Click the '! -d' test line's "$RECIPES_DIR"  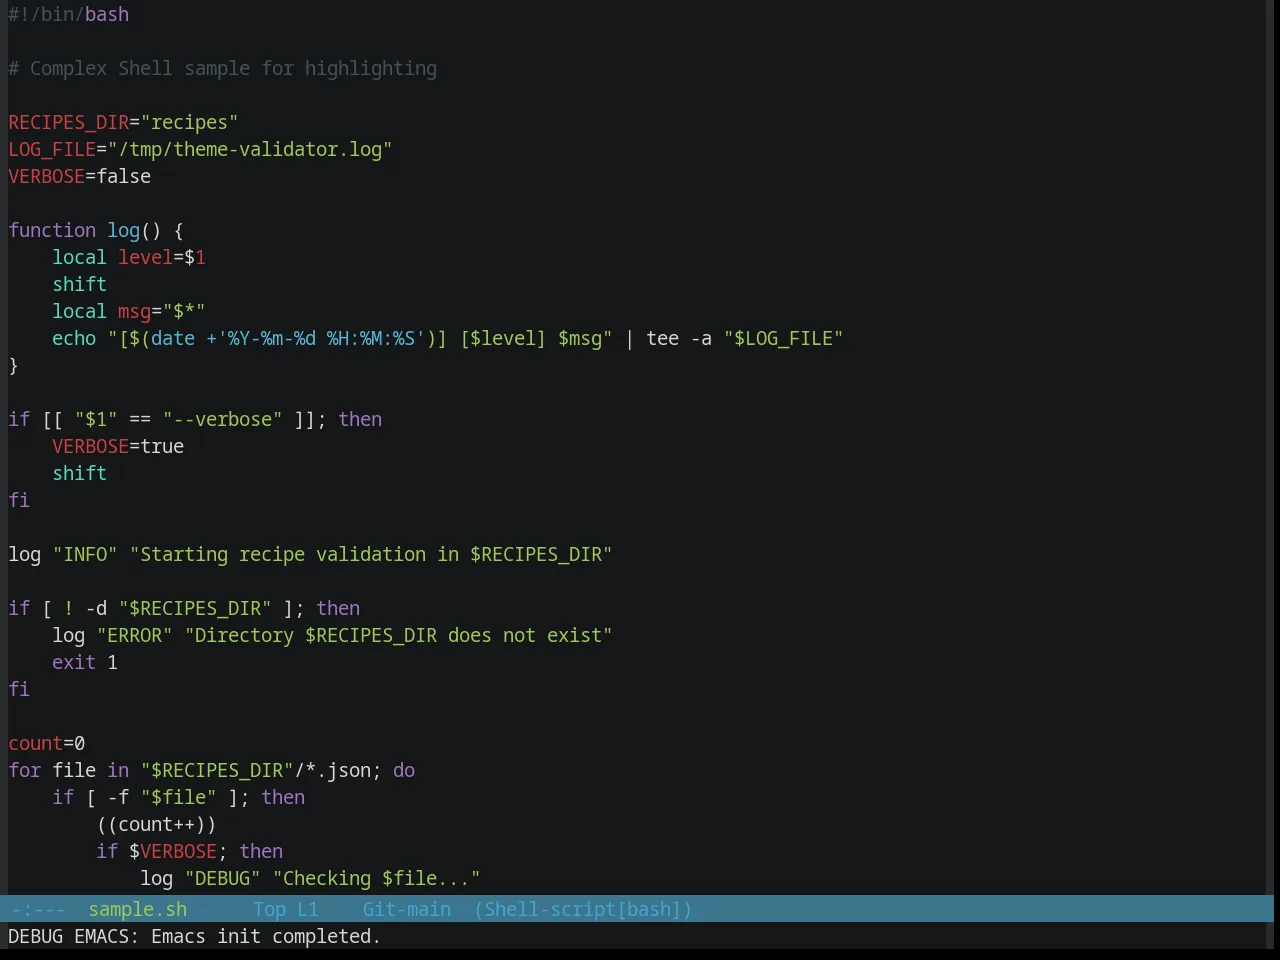coord(195,608)
